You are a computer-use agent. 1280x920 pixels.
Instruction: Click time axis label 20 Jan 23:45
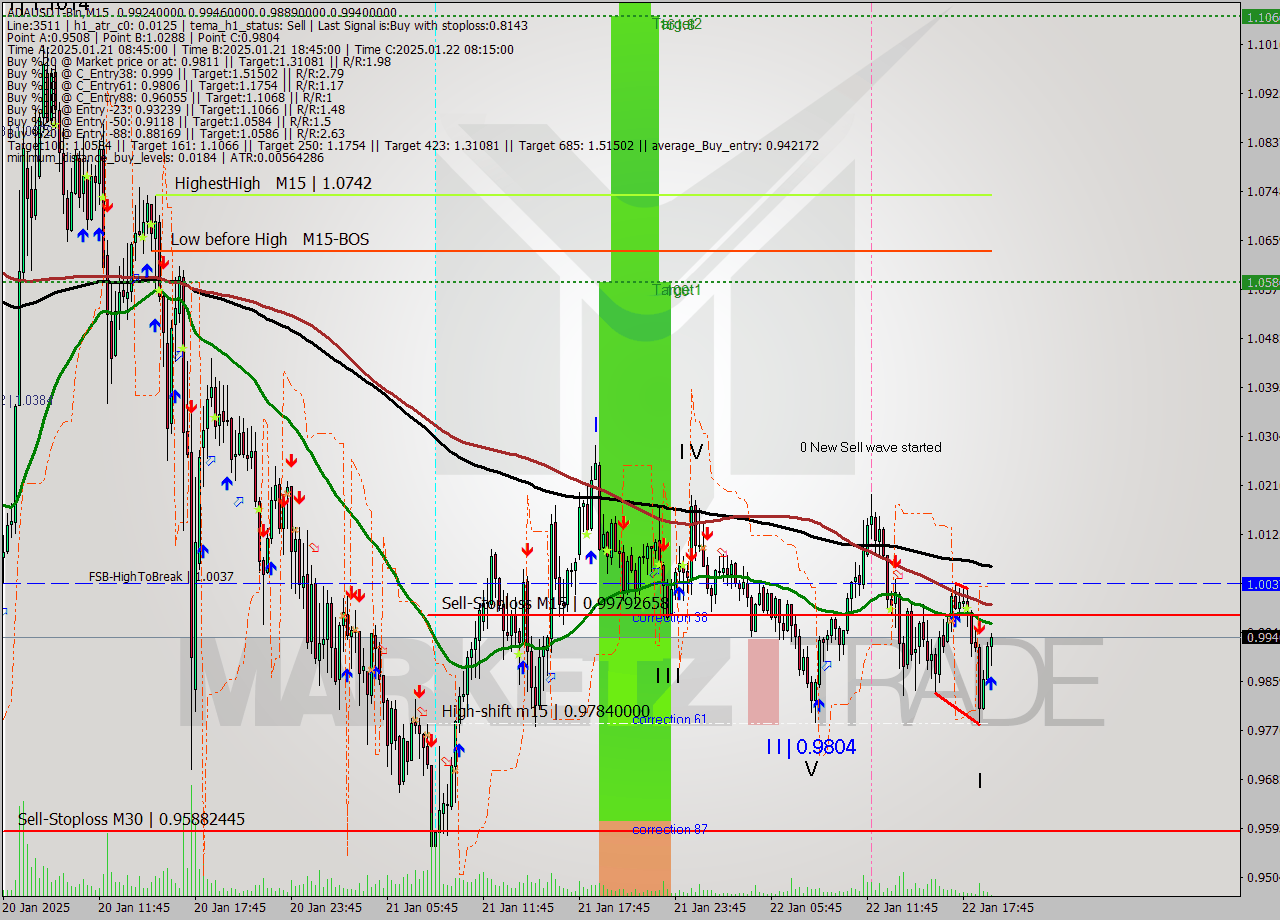click(326, 908)
